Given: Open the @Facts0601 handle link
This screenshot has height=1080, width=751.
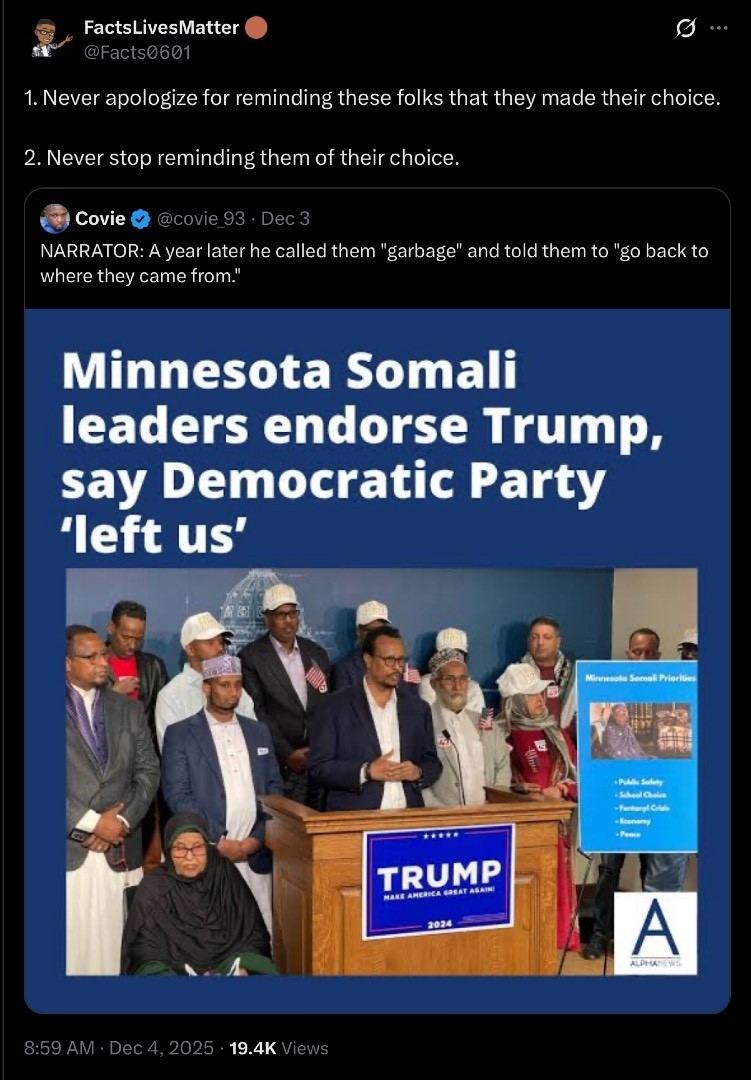Looking at the screenshot, I should [137, 52].
